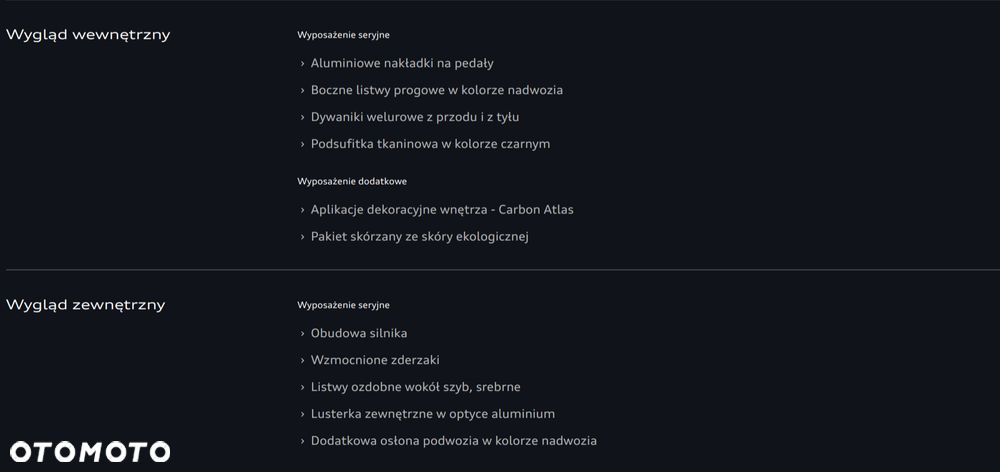Viewport: 1000px width, 472px height.
Task: Select the Wygląd wewnętrzny section heading
Action: tap(88, 35)
